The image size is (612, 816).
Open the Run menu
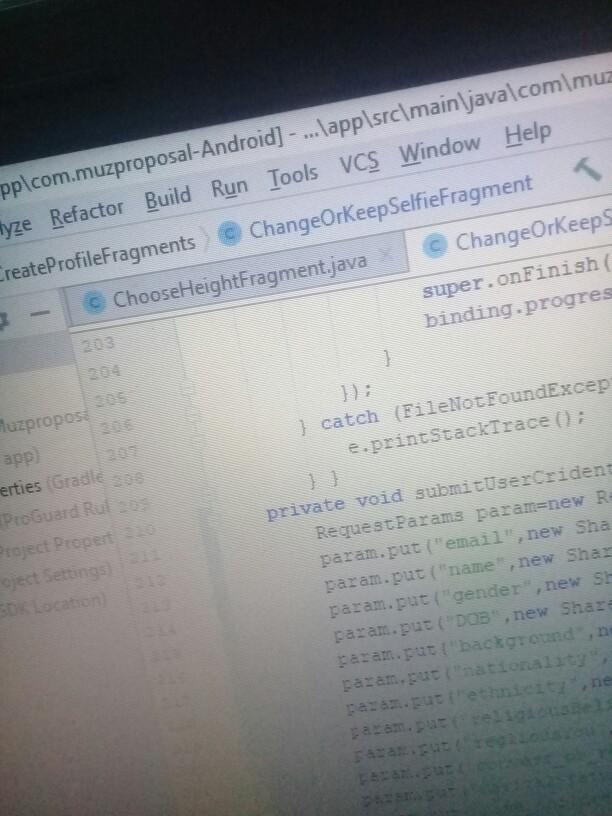229,187
